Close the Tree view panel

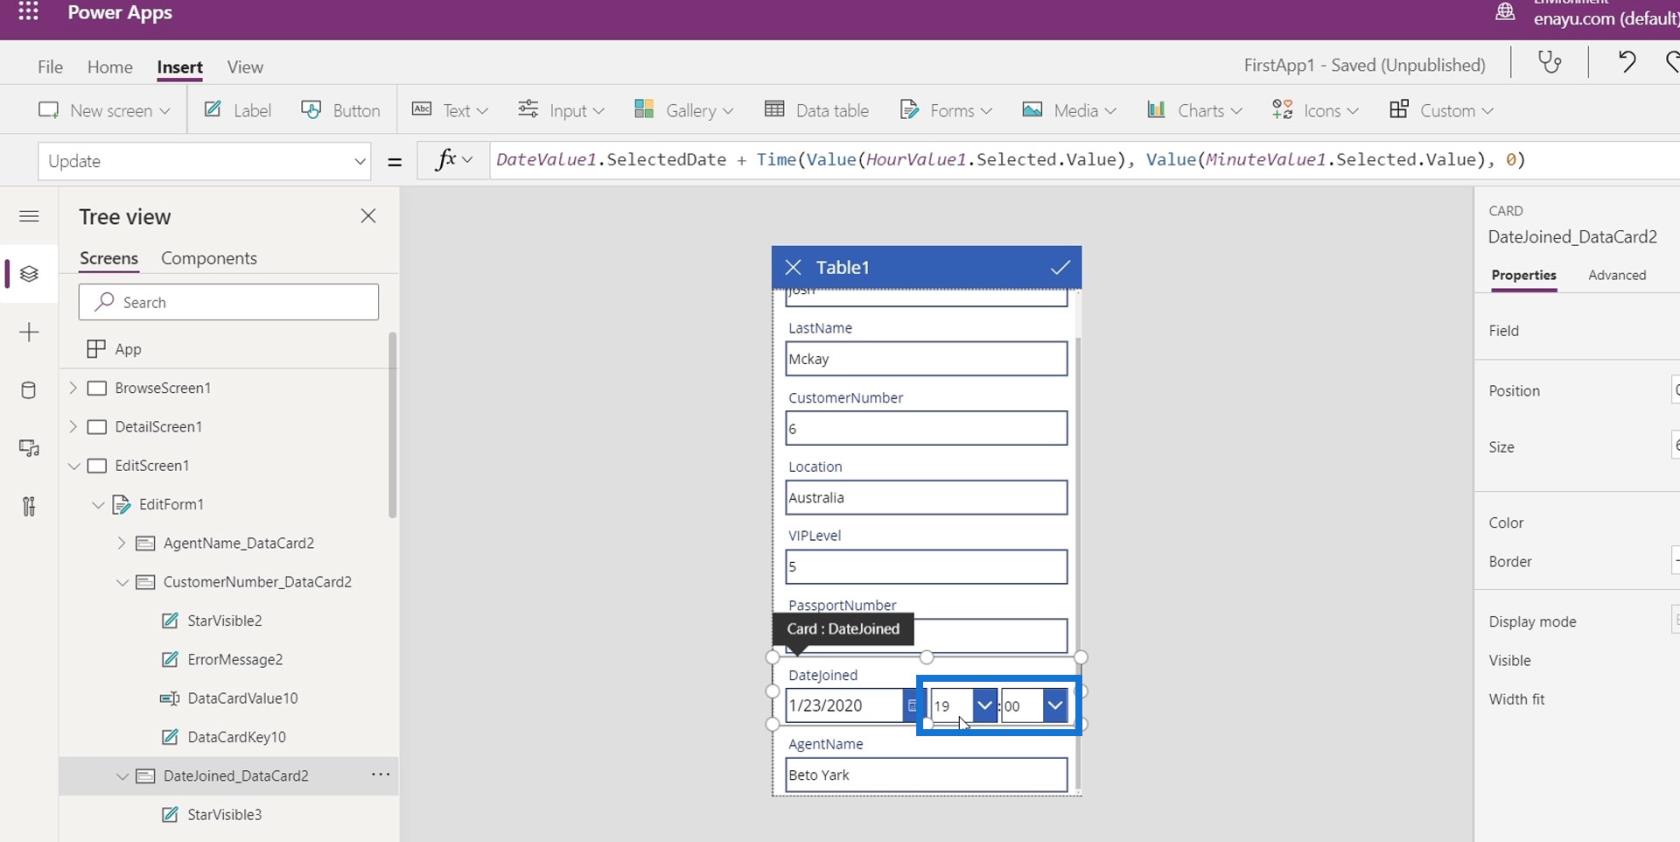coord(368,216)
